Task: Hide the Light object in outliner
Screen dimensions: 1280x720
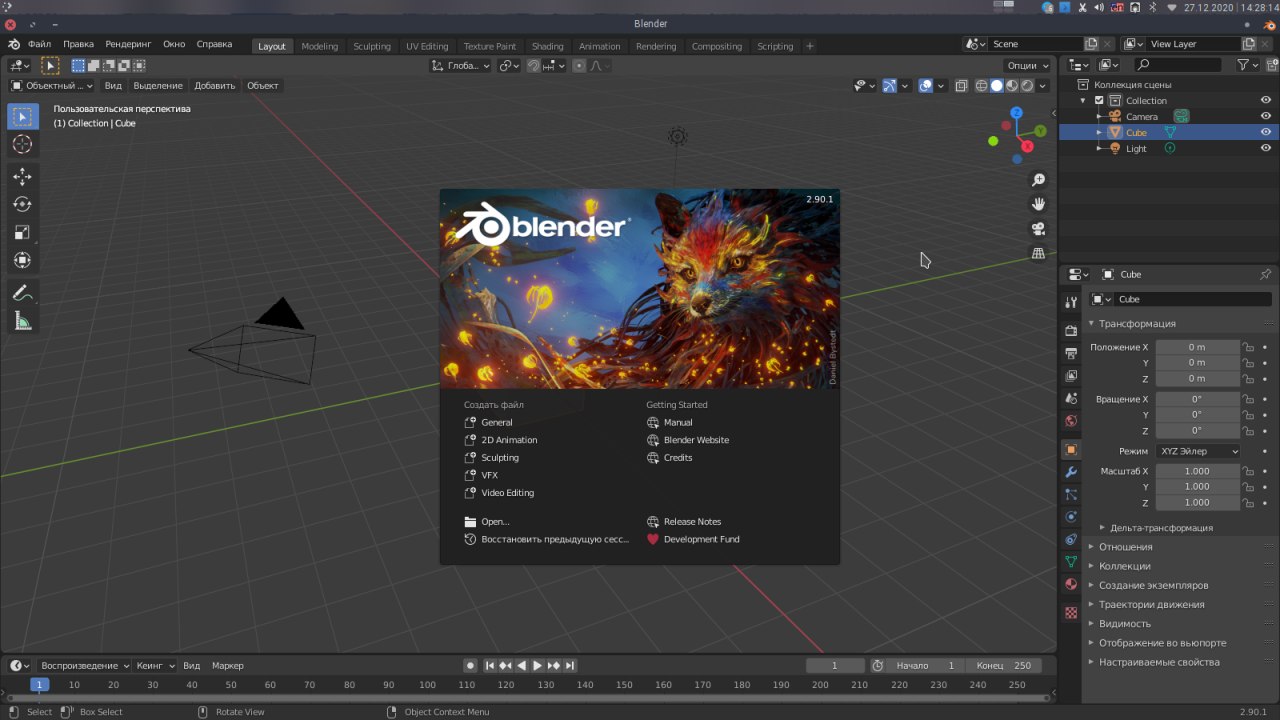Action: pos(1265,148)
